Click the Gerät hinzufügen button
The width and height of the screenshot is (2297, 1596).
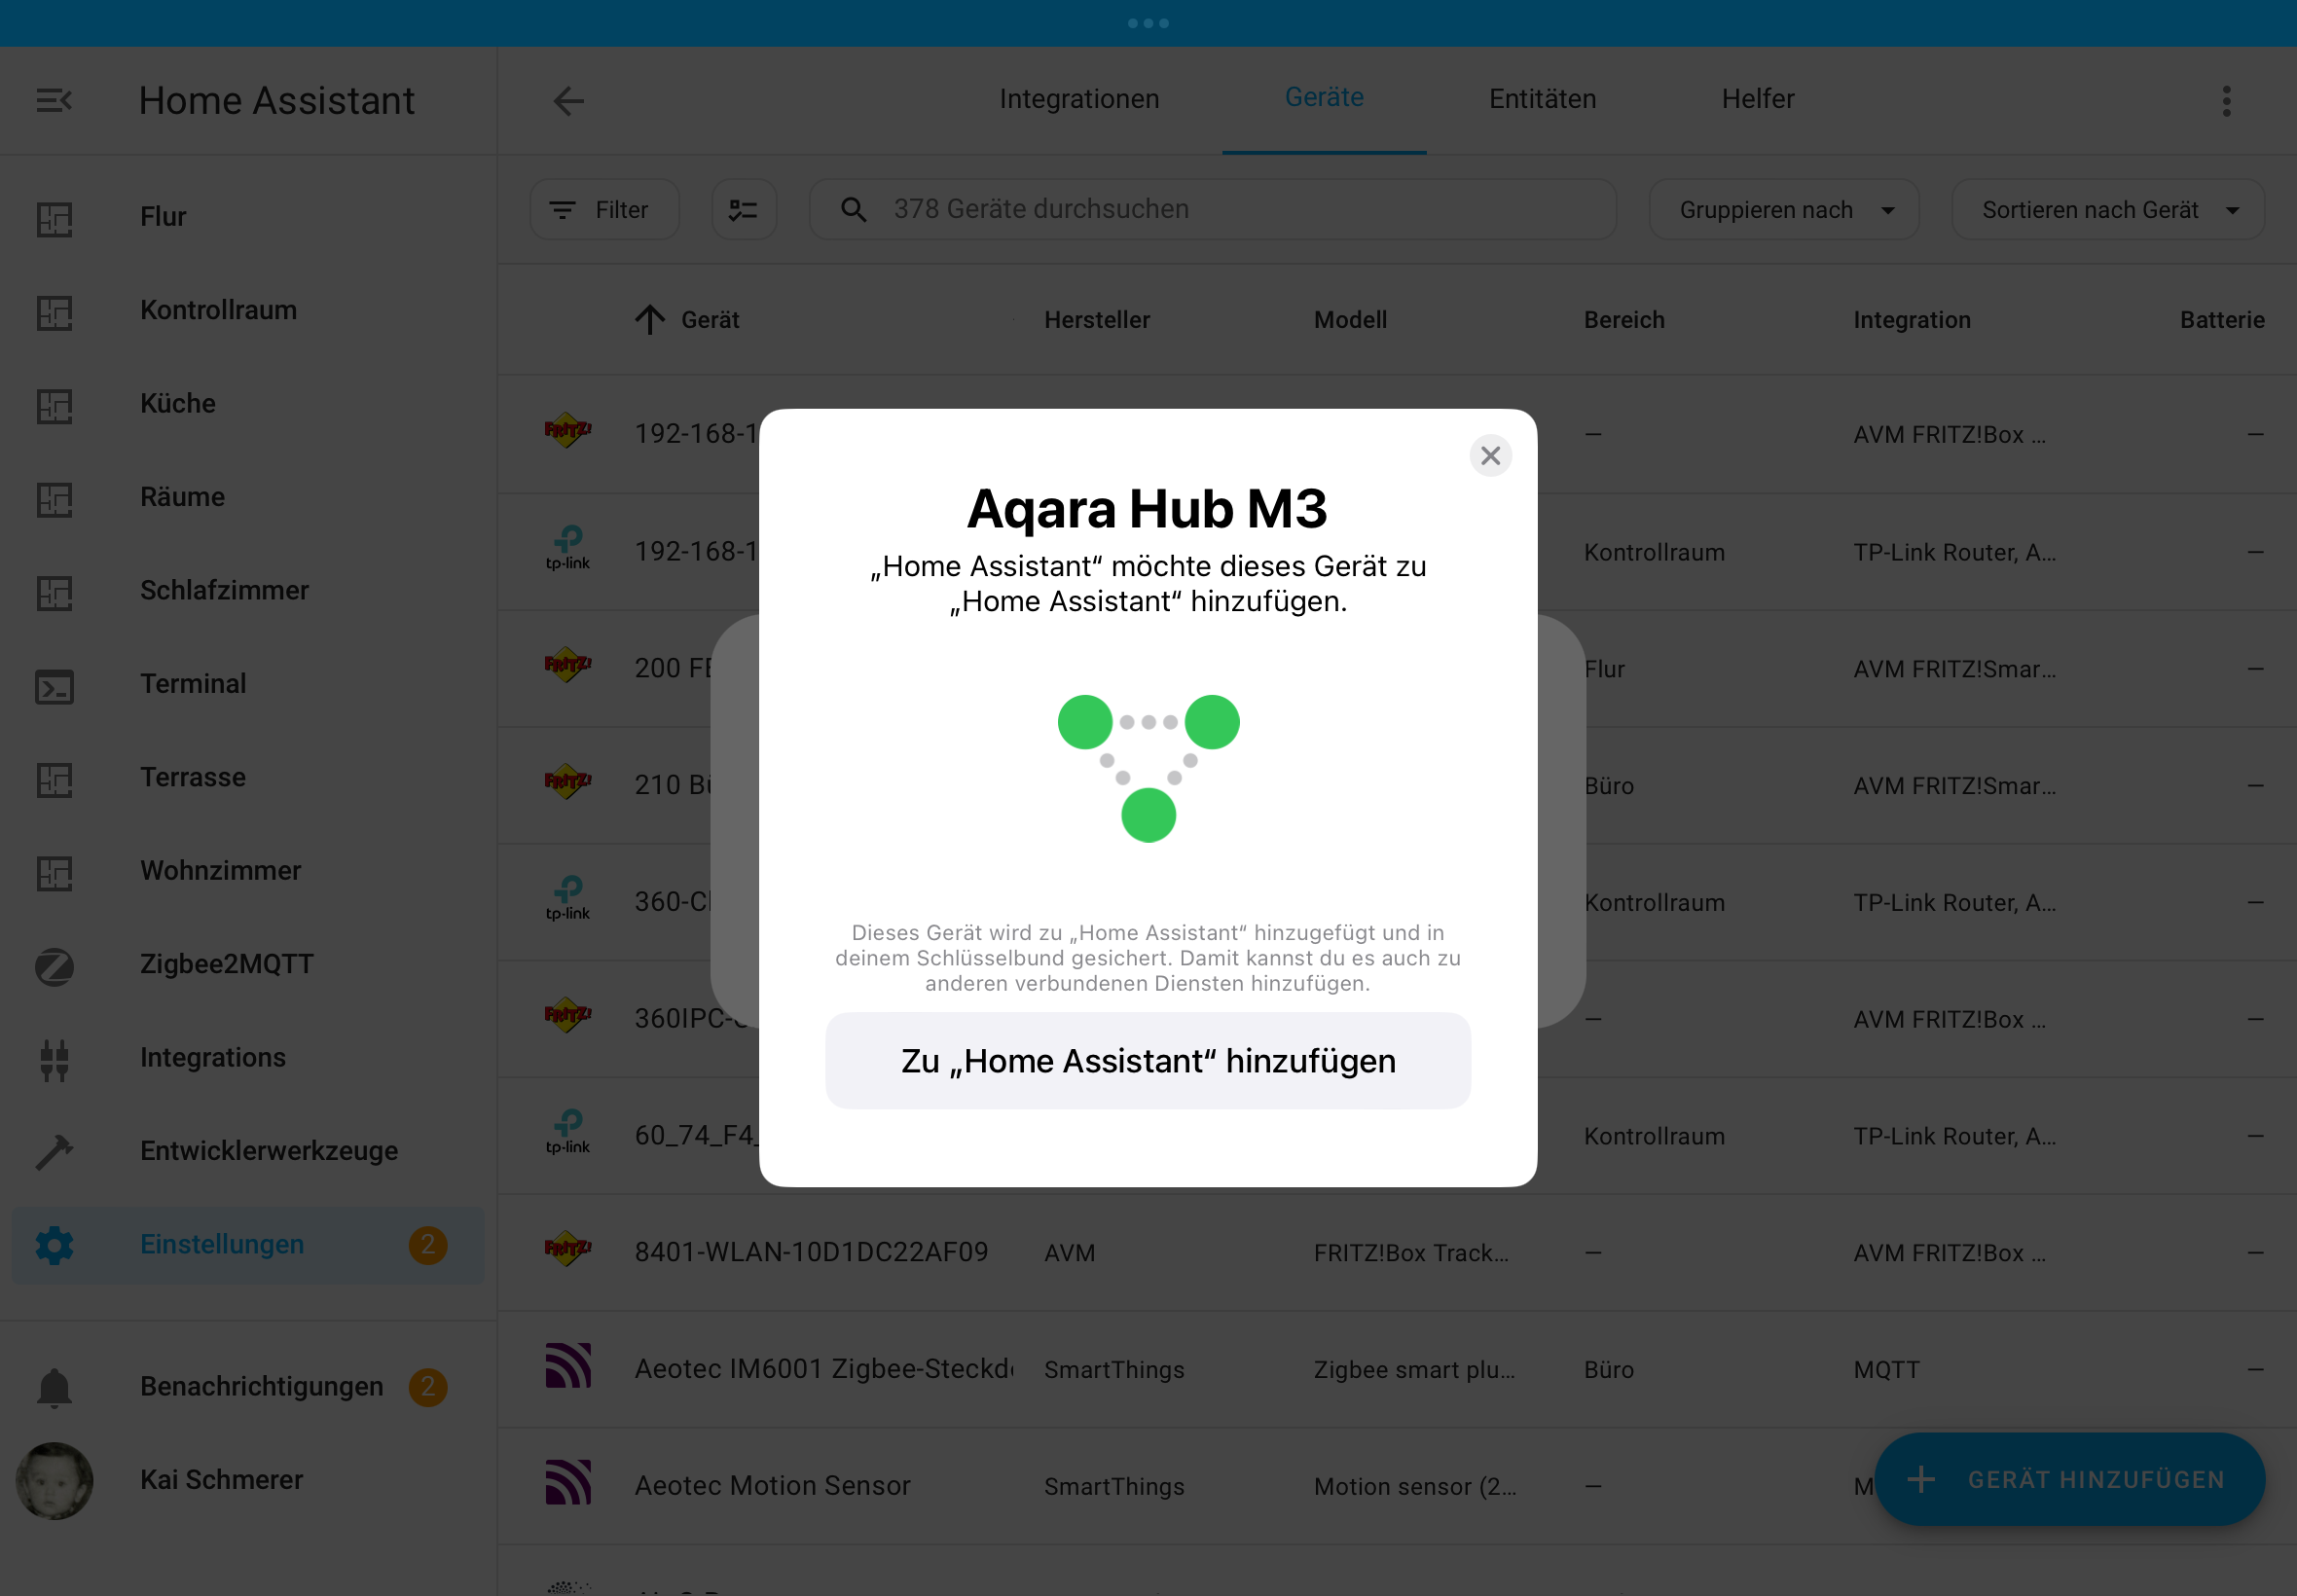coord(2068,1479)
